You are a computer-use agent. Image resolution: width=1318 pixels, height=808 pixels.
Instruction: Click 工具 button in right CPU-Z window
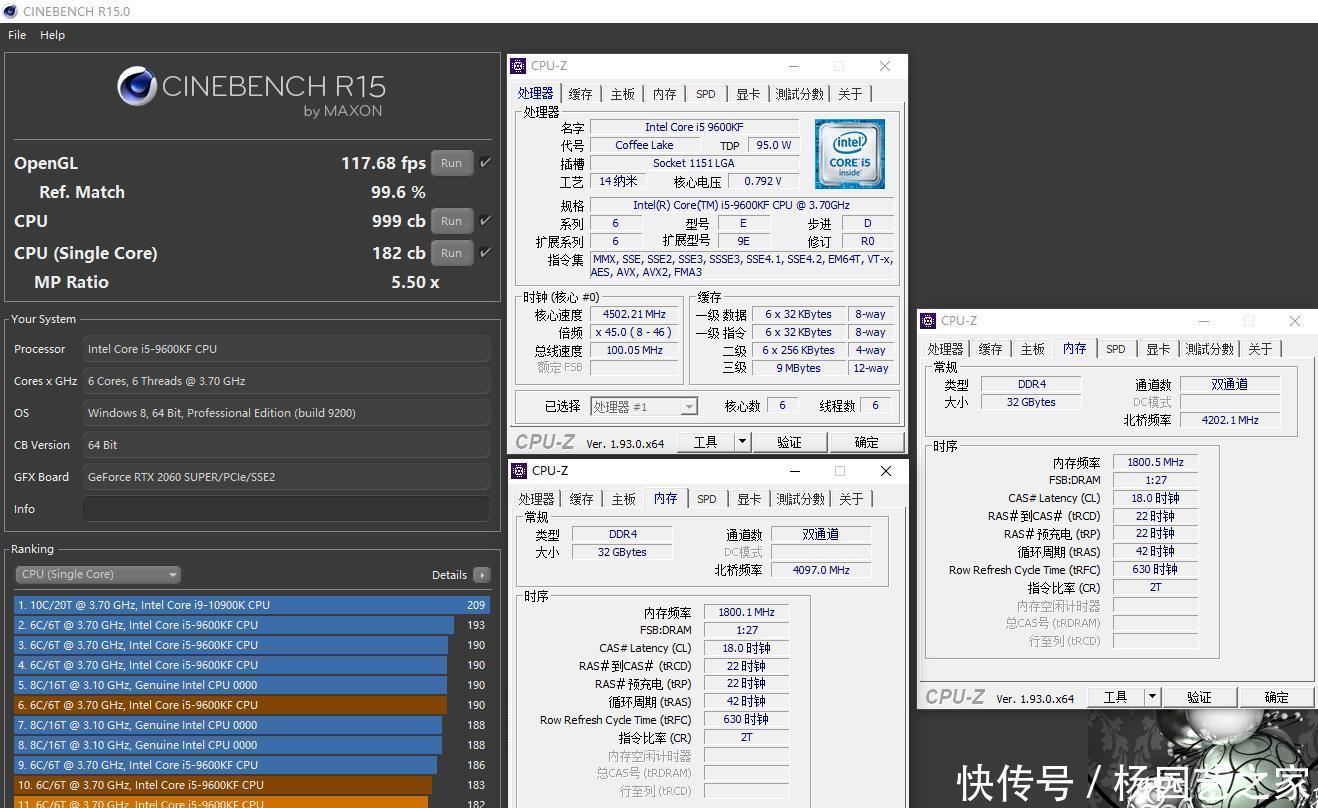click(x=1115, y=697)
